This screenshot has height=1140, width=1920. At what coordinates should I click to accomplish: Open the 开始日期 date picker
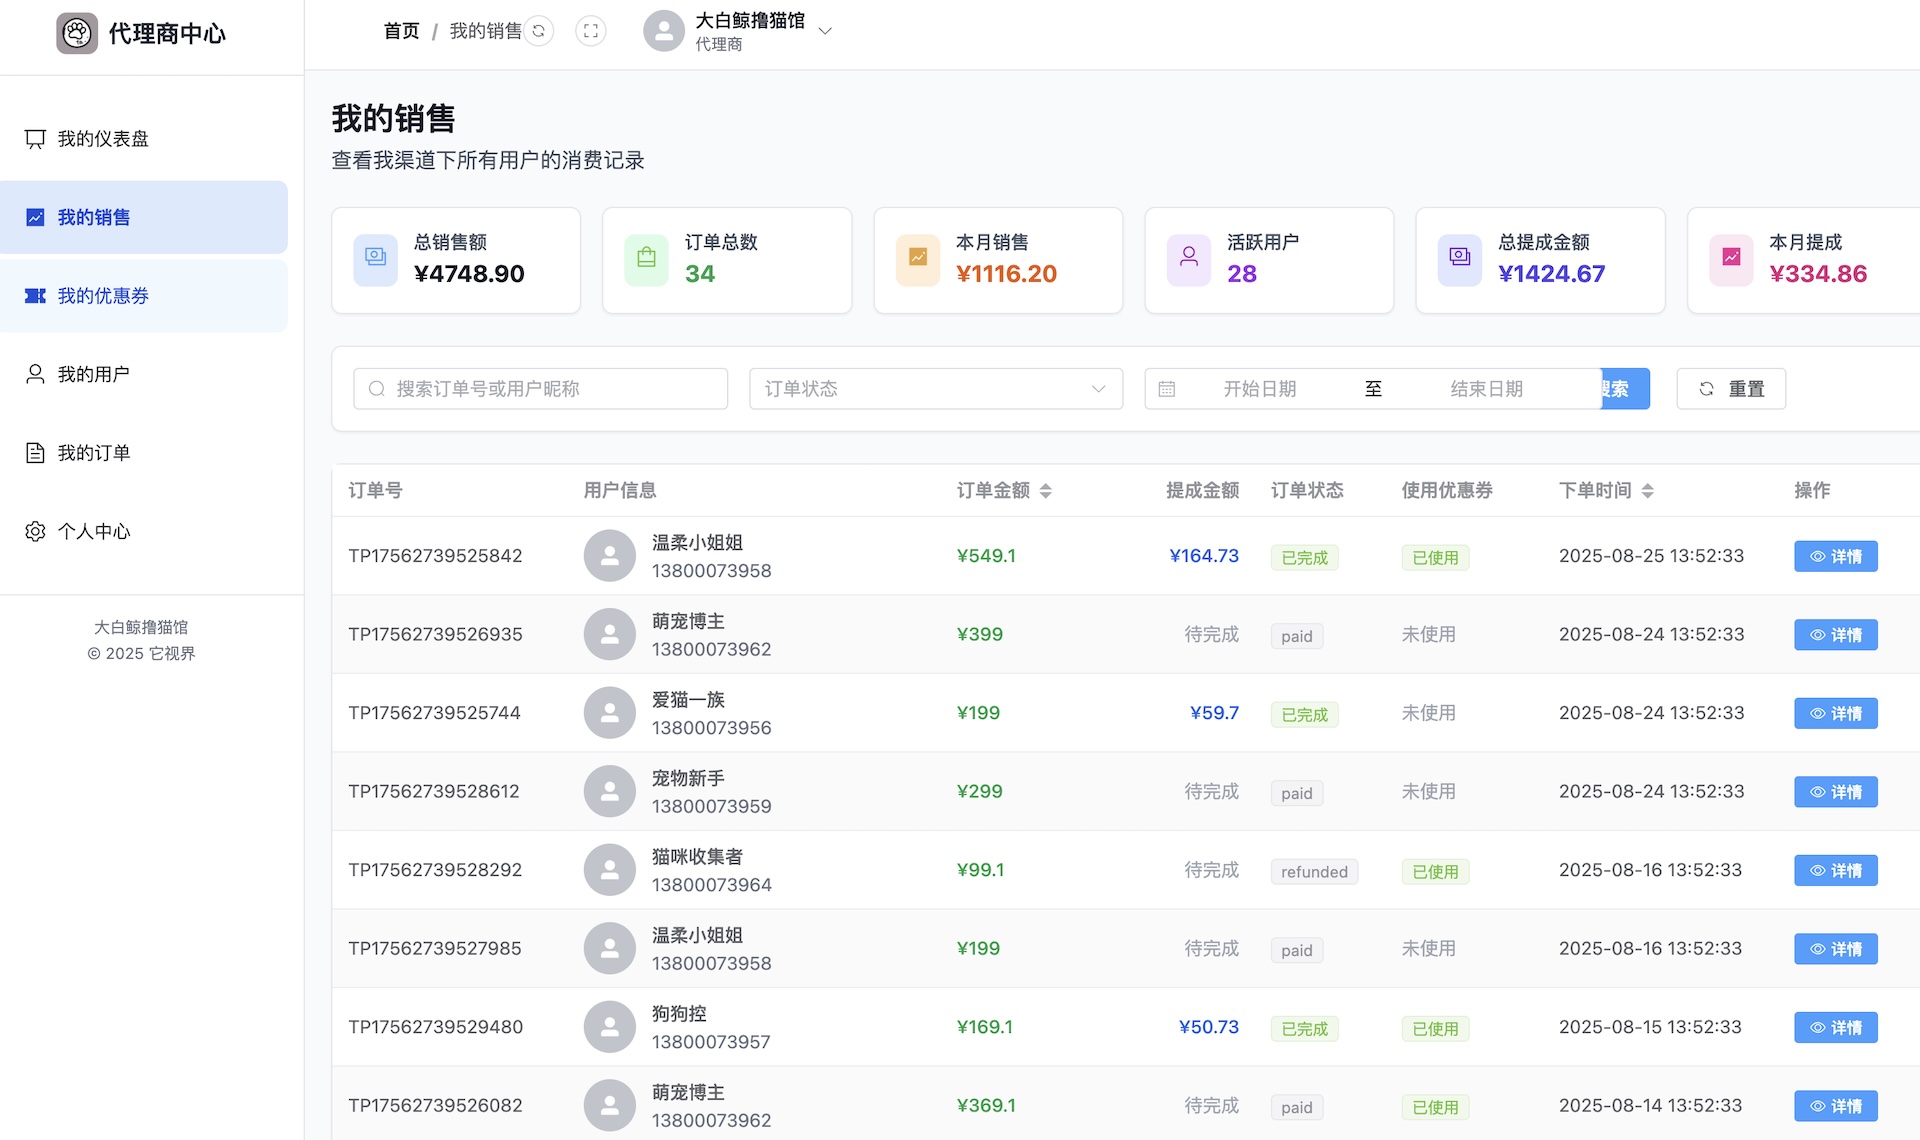[1259, 389]
